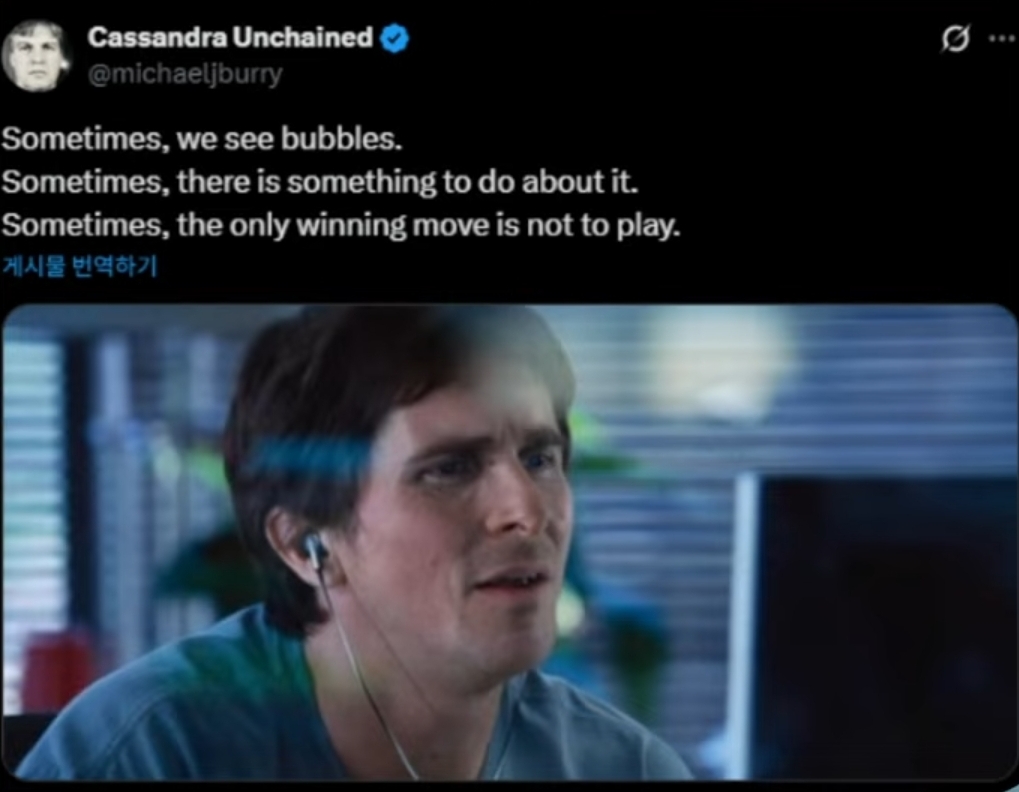Open the three-dot more options menu

pyautogui.click(x=1001, y=39)
